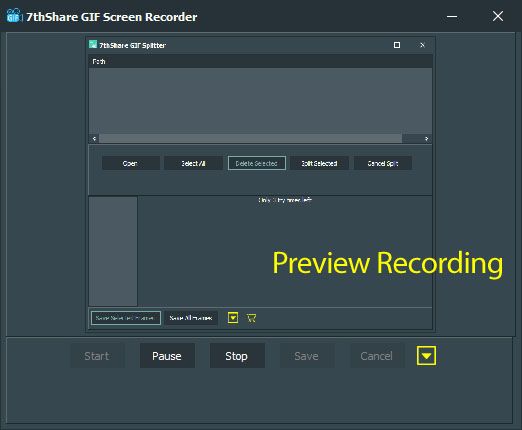Click the right scroll arrow in GIF Splitter list

426,139
